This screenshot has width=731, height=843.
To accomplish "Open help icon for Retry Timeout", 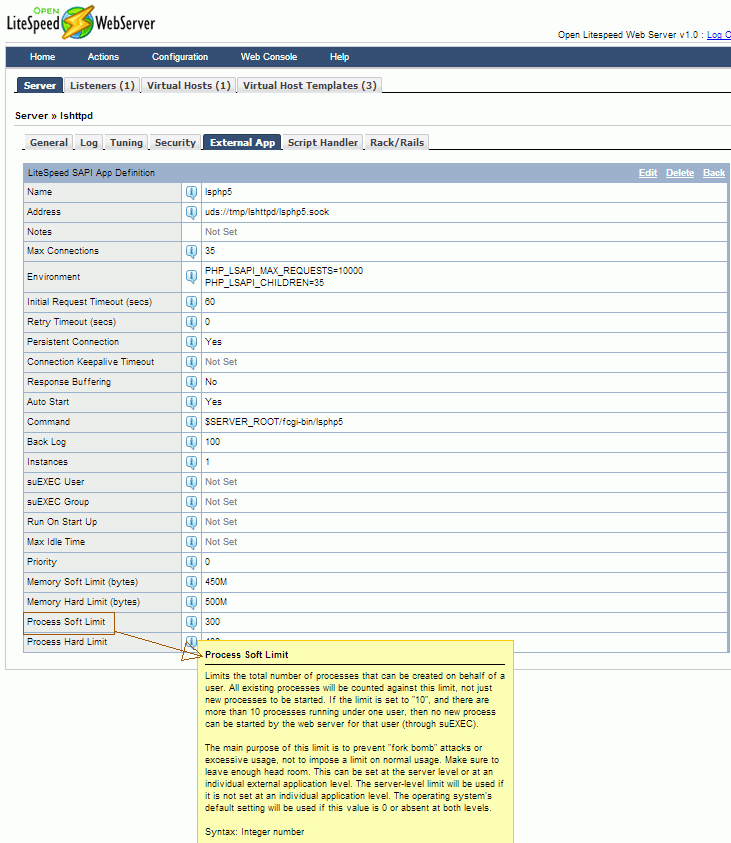I will coord(191,322).
